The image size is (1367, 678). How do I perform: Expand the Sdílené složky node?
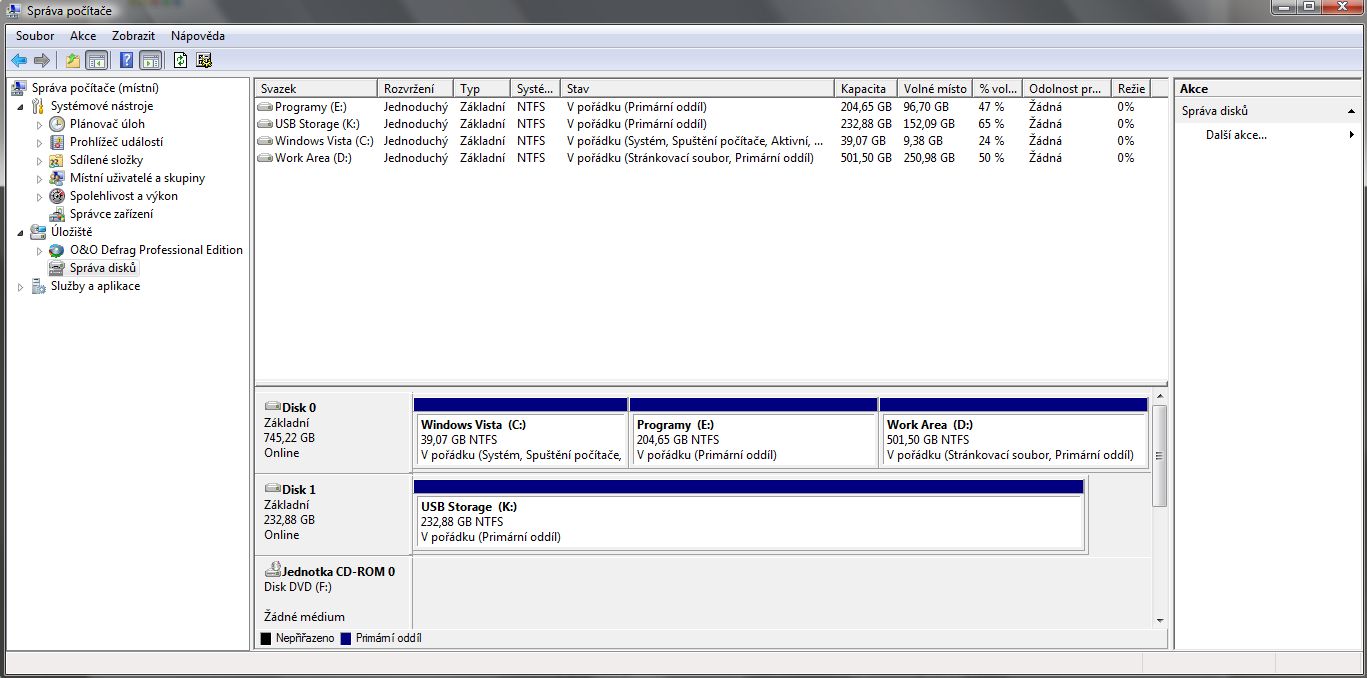pyautogui.click(x=40, y=160)
